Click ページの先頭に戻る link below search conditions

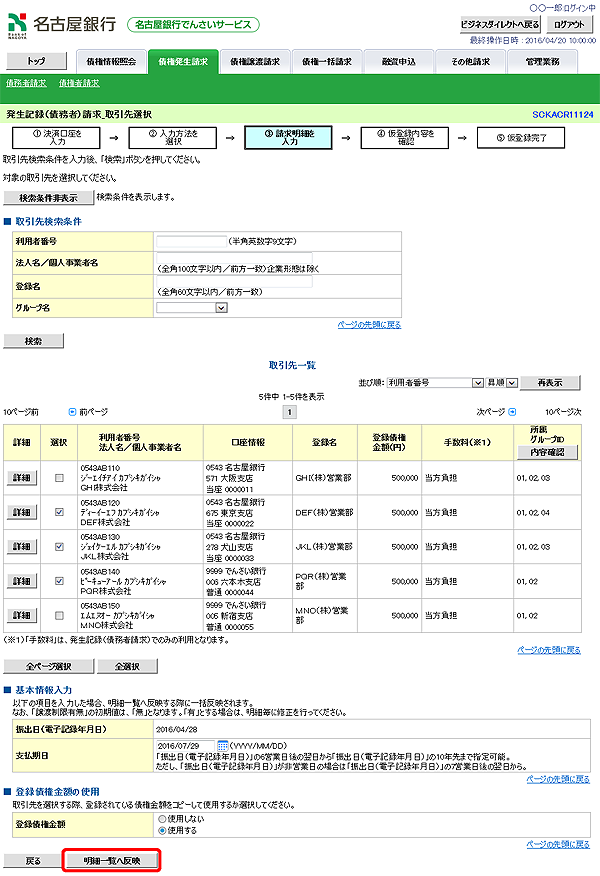click(x=369, y=325)
